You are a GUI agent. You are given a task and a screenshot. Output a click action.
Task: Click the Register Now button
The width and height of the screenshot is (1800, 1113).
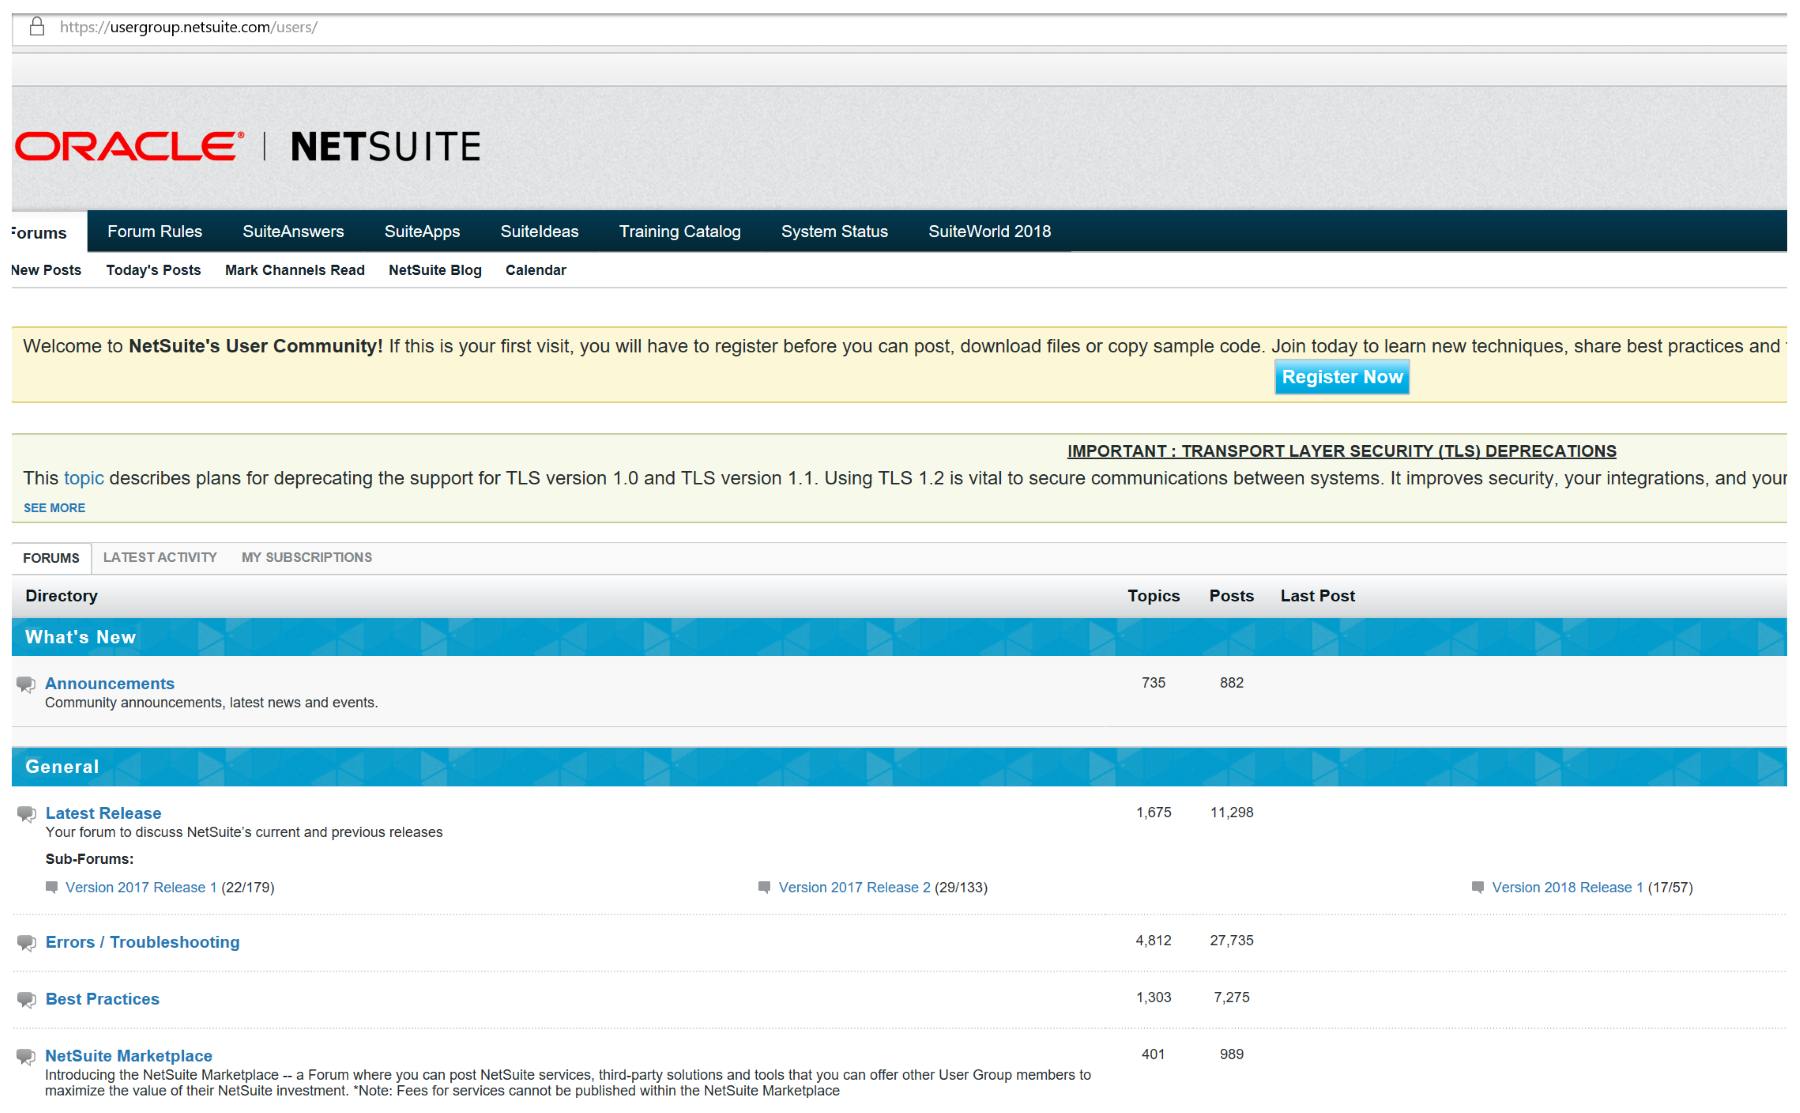[1342, 377]
